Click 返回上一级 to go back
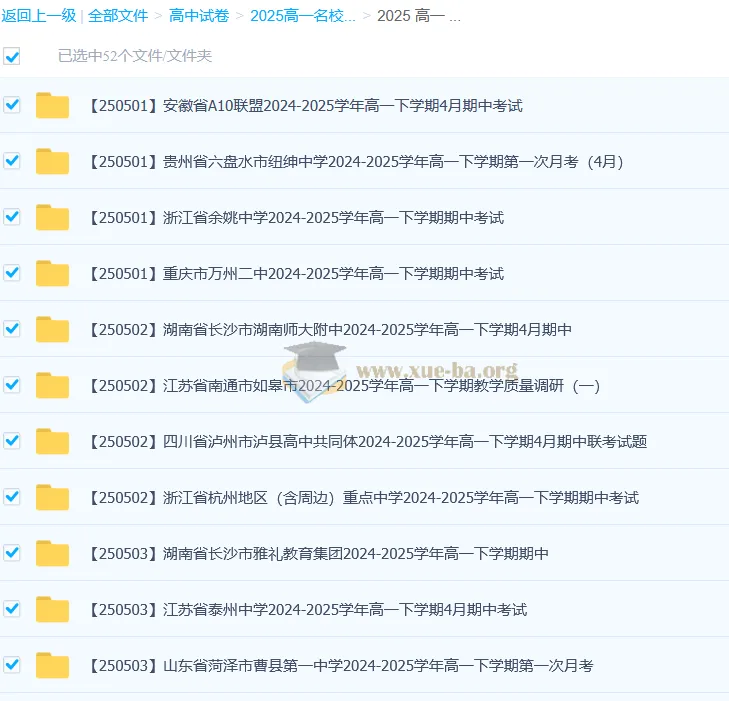The image size is (729, 701). (x=37, y=16)
